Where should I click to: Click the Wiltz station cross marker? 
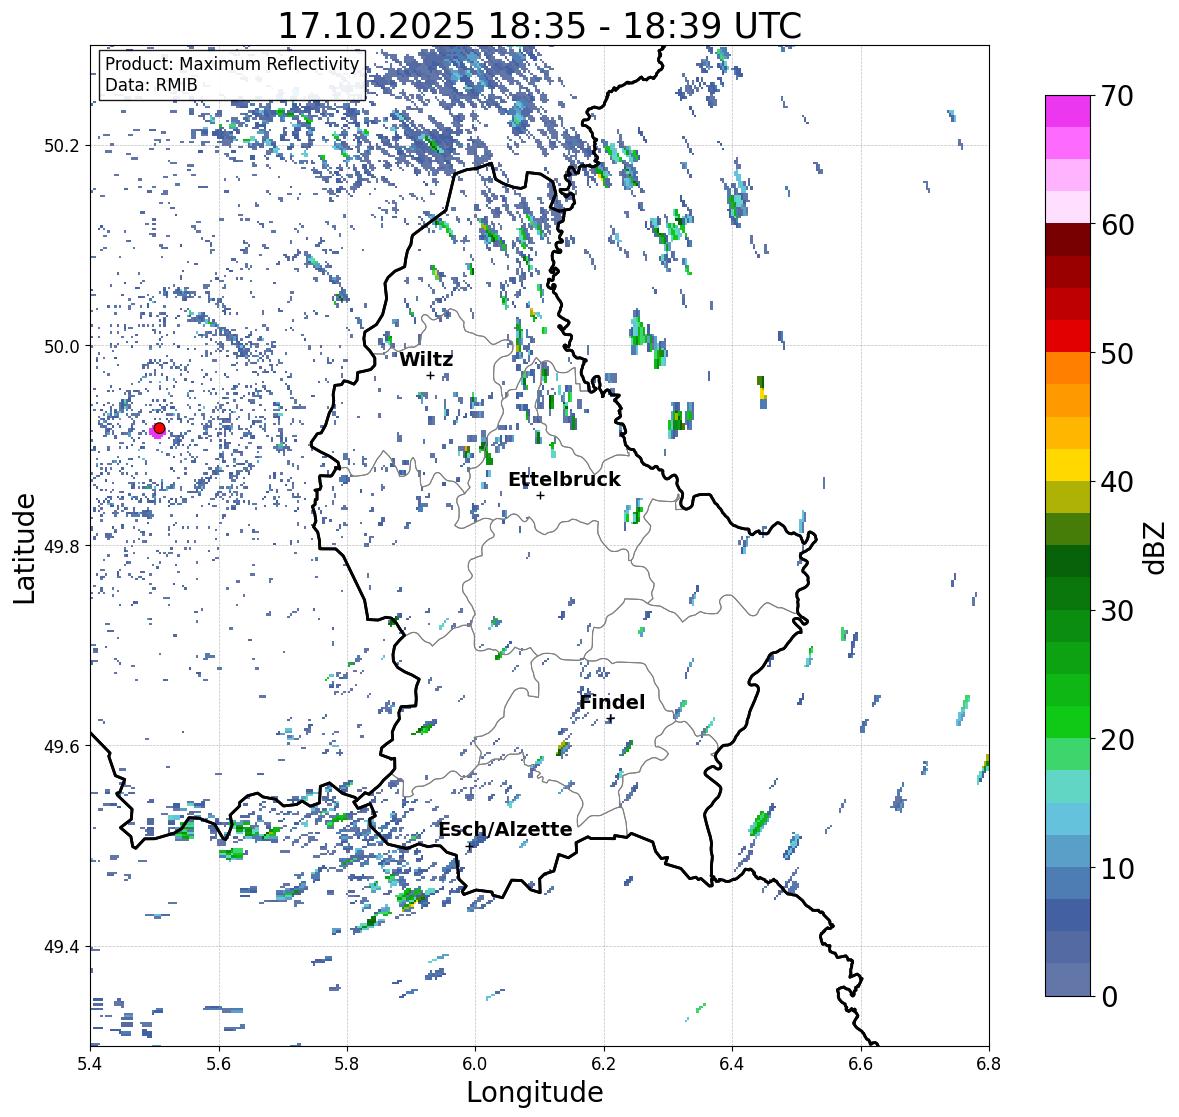coord(430,375)
